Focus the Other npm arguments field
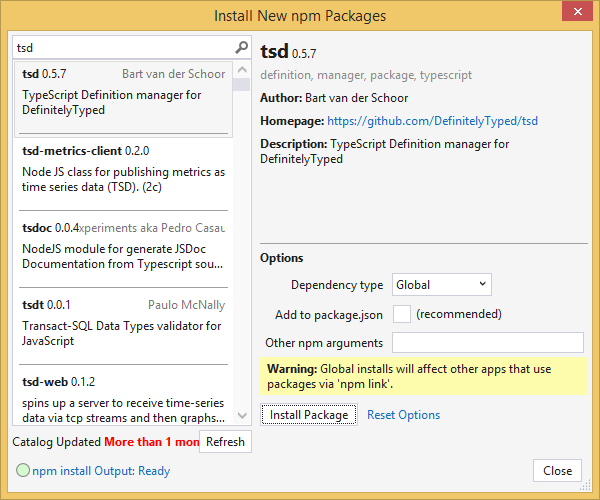Viewport: 600px width, 500px height. (487, 343)
